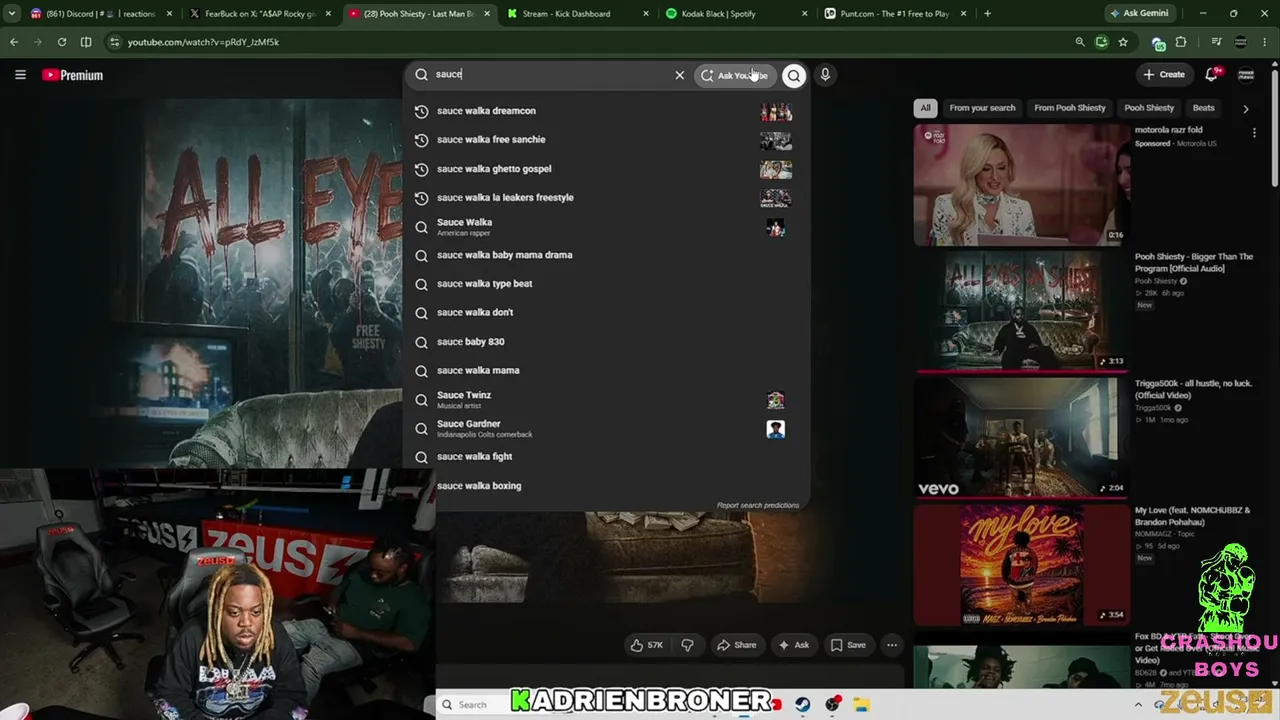1280x720 pixels.
Task: Save the video to a playlist
Action: pos(848,645)
